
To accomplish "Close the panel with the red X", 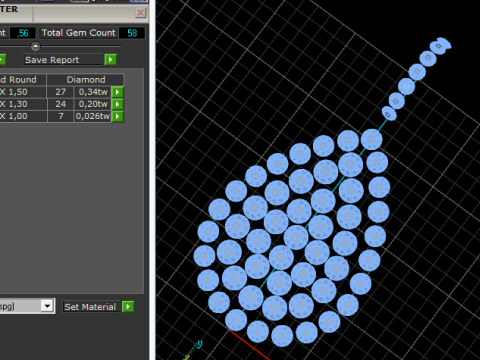I will point(141,13).
